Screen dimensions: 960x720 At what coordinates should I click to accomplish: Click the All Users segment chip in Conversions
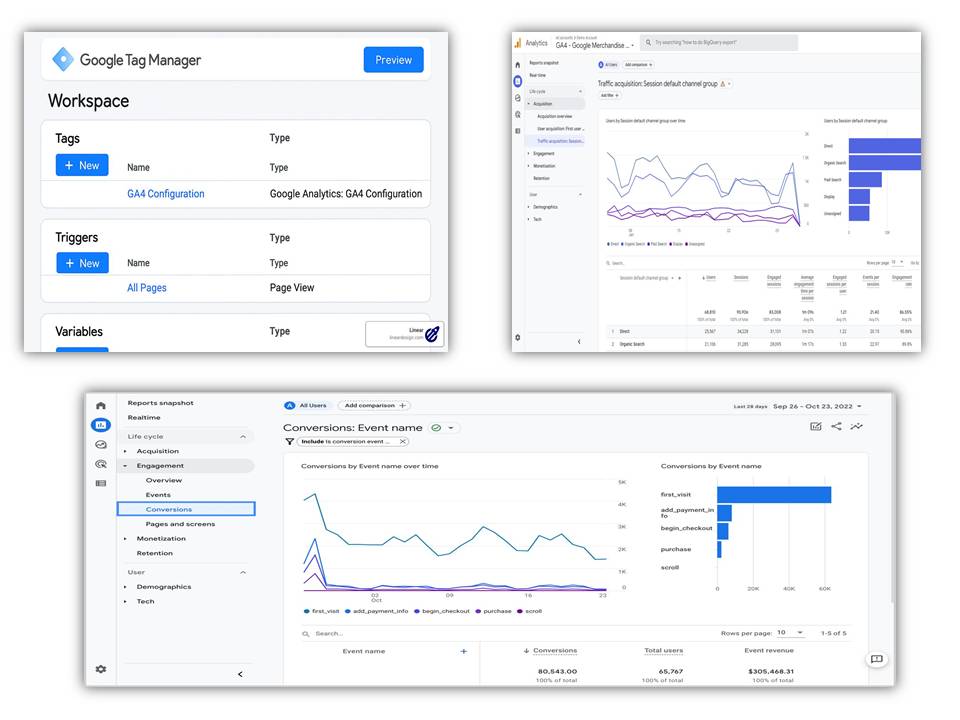click(307, 405)
